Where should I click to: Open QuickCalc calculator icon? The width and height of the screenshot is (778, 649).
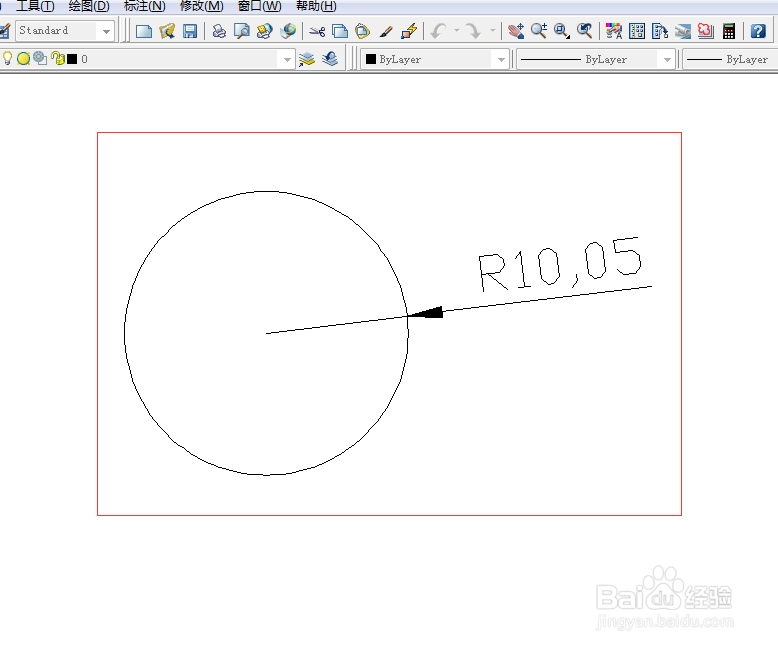[x=728, y=31]
